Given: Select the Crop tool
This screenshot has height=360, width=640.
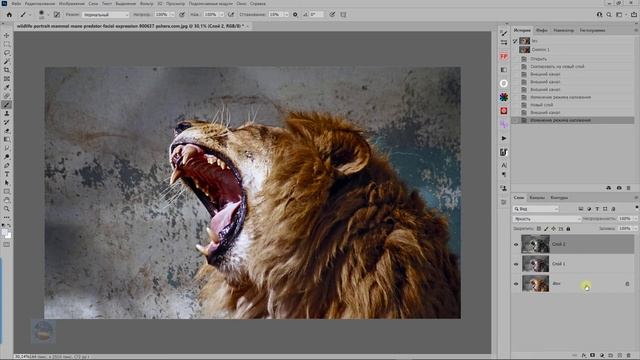Looking at the screenshot, I should coord(7,70).
